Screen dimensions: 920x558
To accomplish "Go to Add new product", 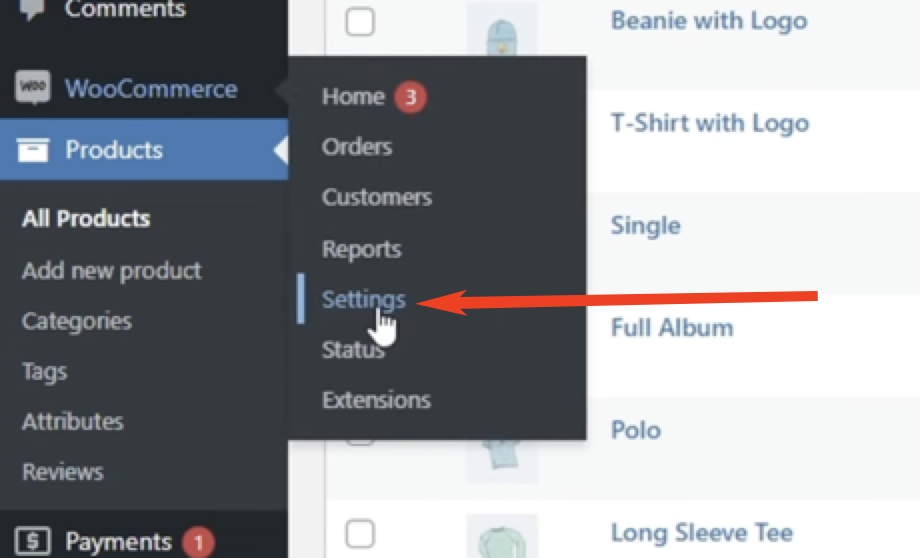I will pyautogui.click(x=111, y=270).
